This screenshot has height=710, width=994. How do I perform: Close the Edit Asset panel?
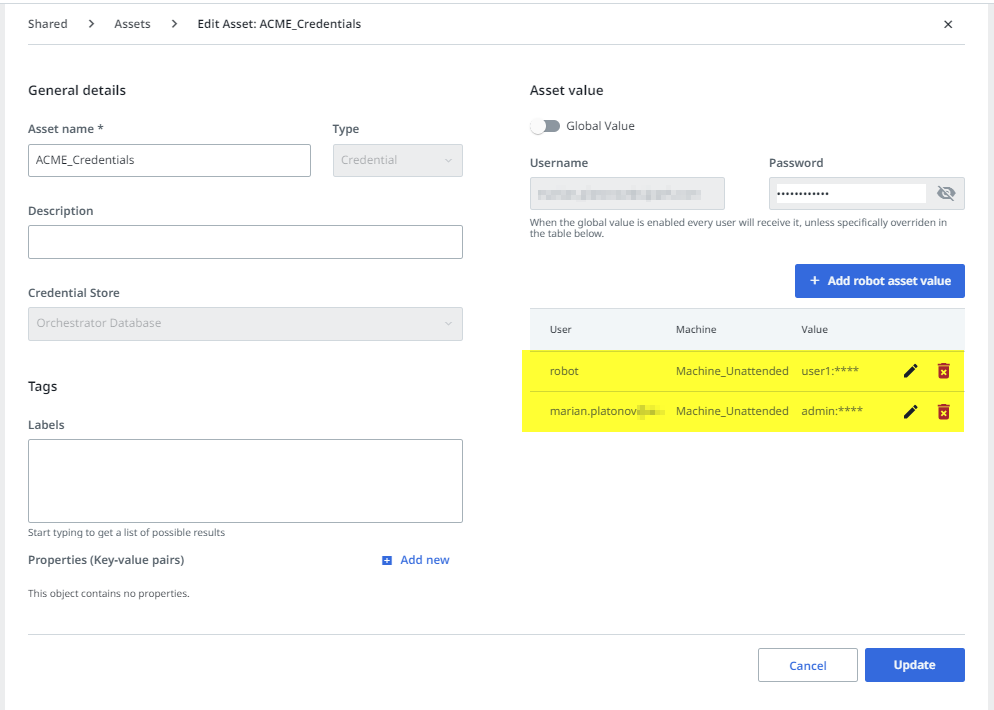click(x=948, y=24)
